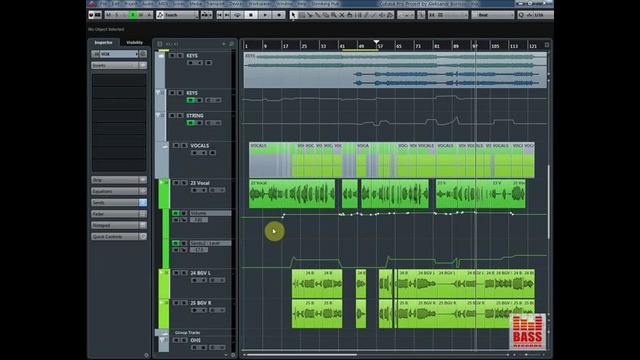
Task: Switch to the Inspector tab
Action: coord(103,42)
